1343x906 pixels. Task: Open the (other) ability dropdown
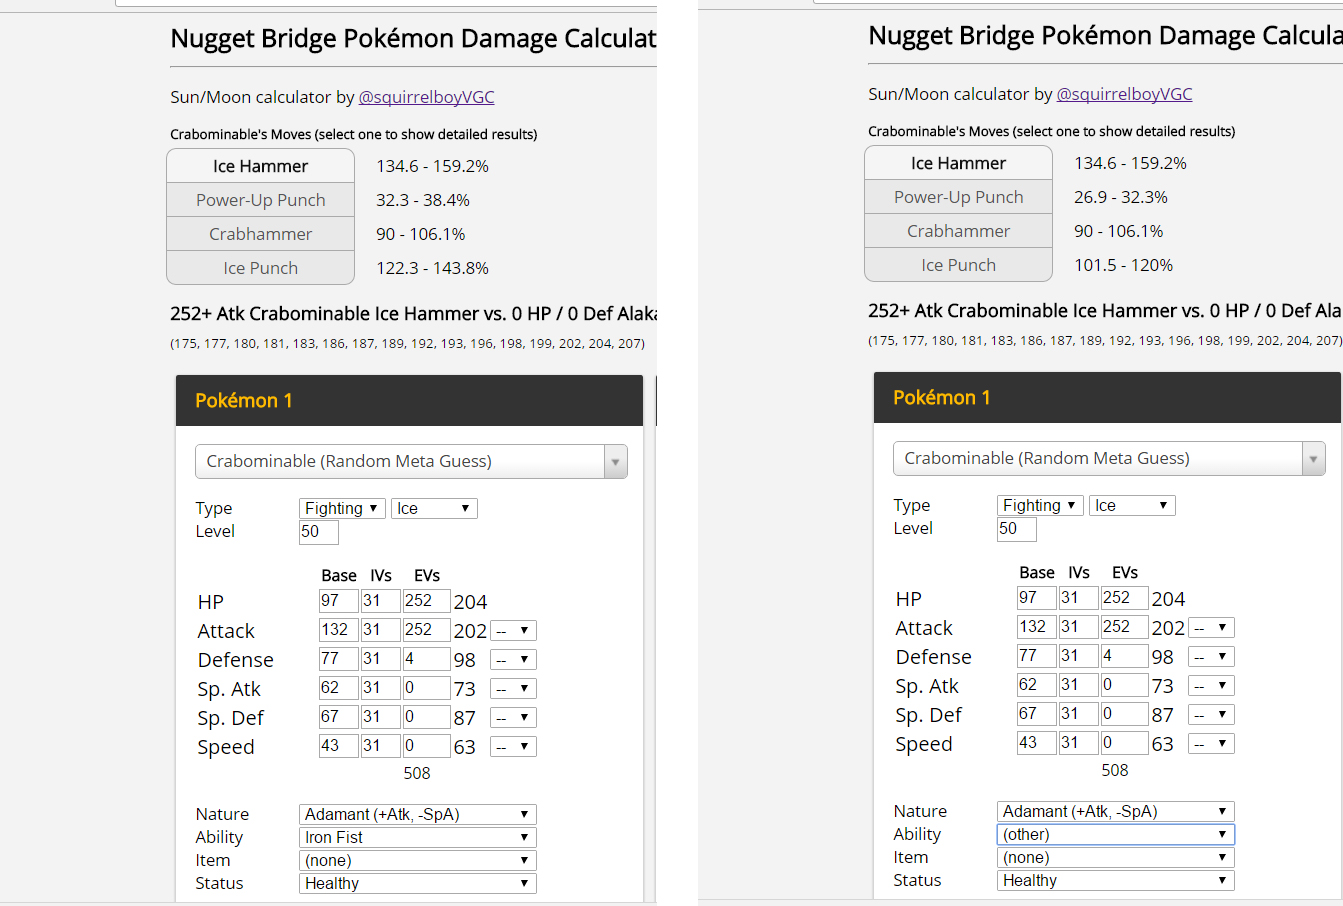1115,834
